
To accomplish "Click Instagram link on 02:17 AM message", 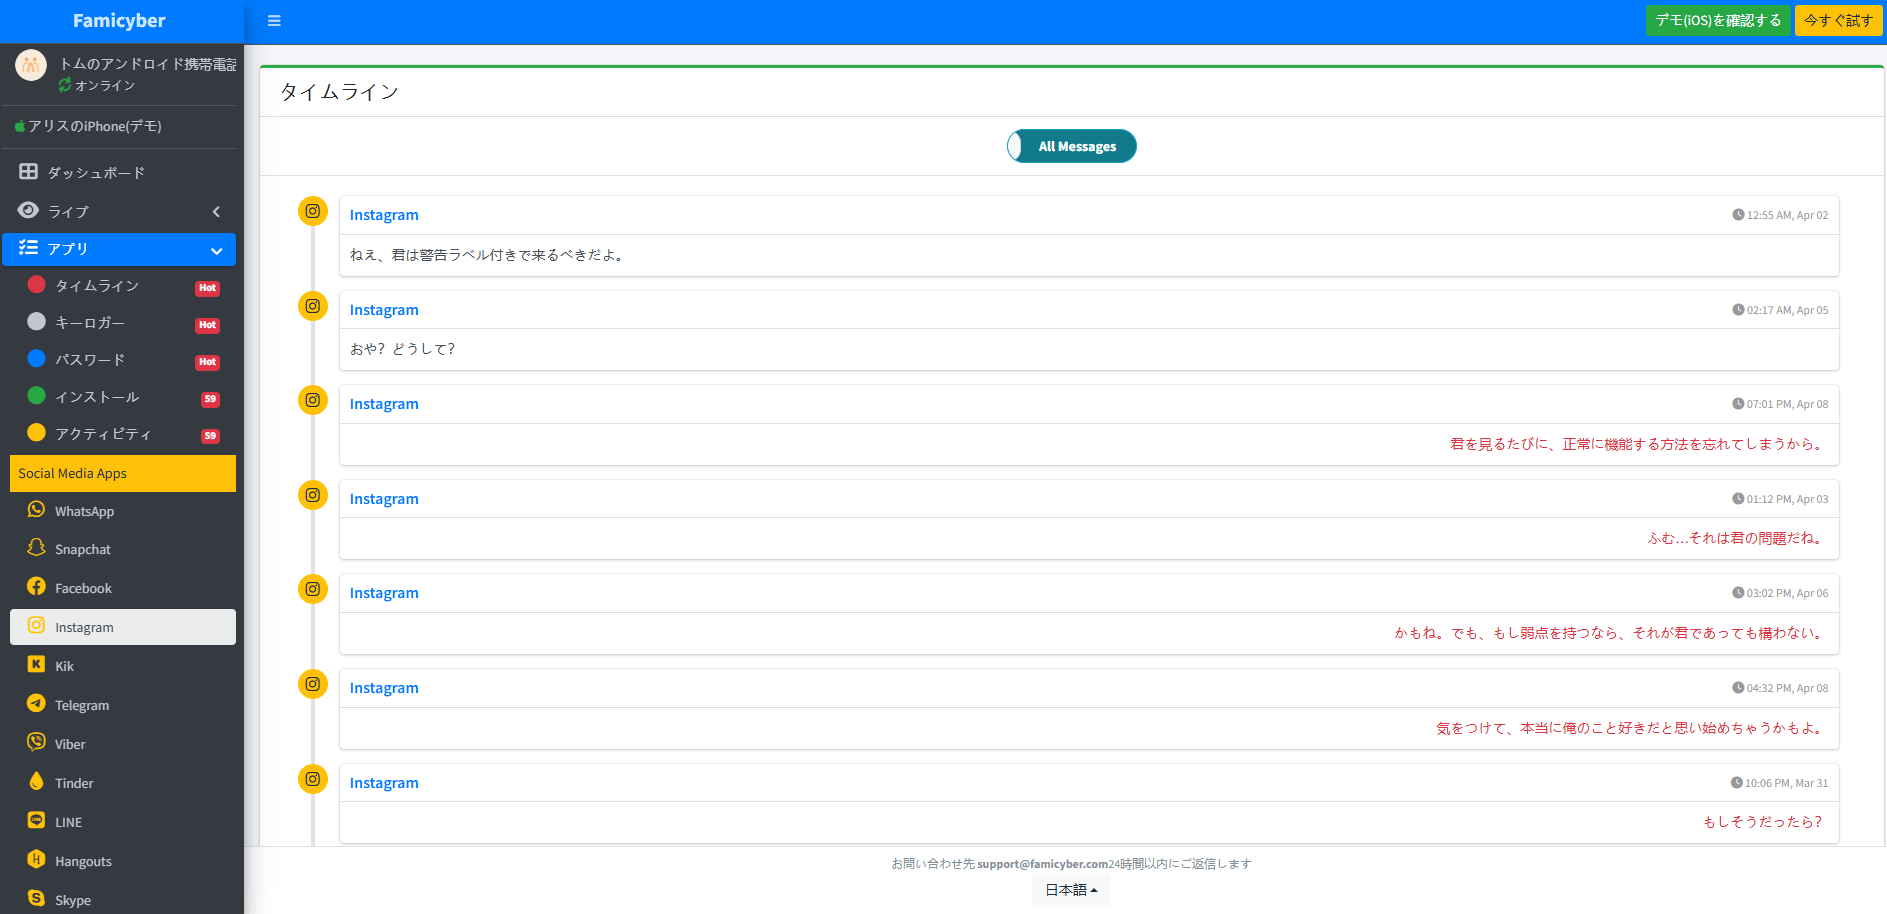I will [384, 310].
